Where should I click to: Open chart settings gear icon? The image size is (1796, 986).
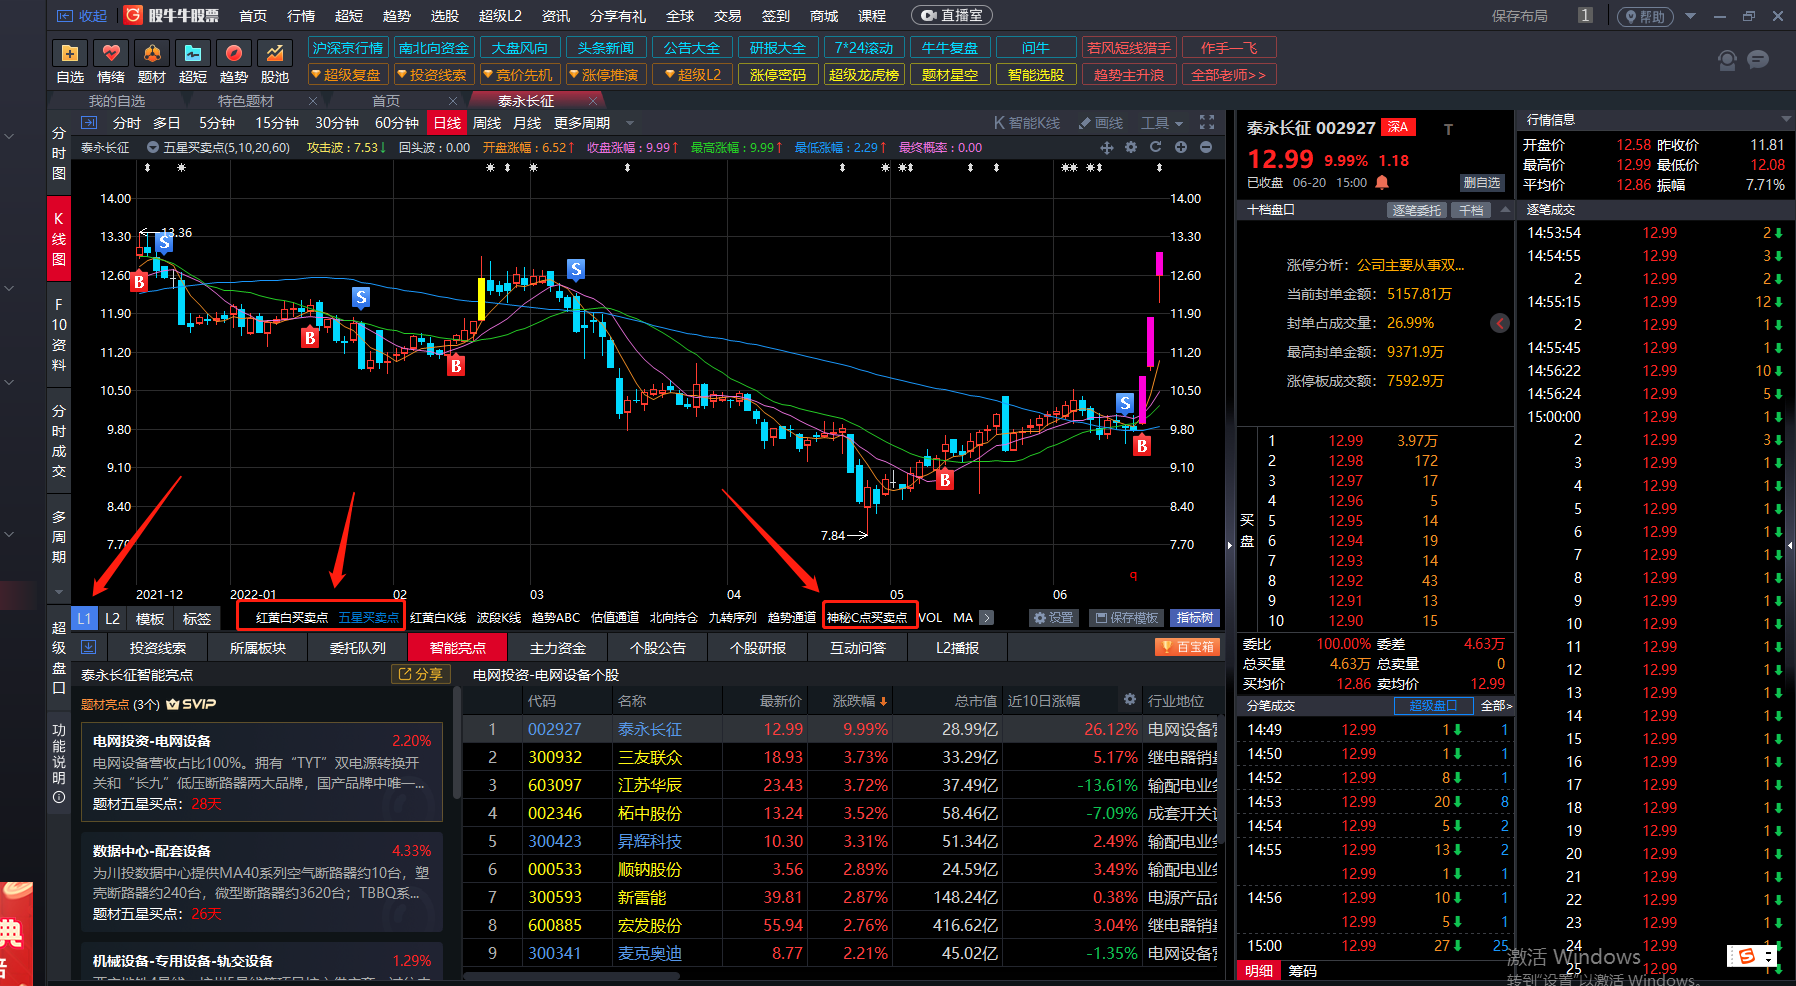[1131, 147]
